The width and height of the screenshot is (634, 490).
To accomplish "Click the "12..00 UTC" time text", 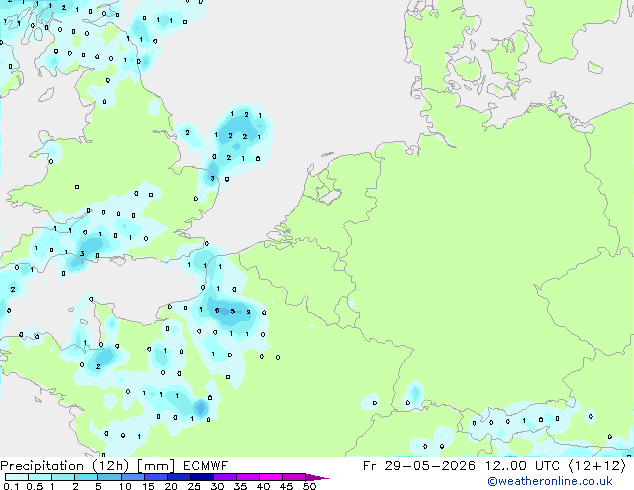I will coord(522,466).
